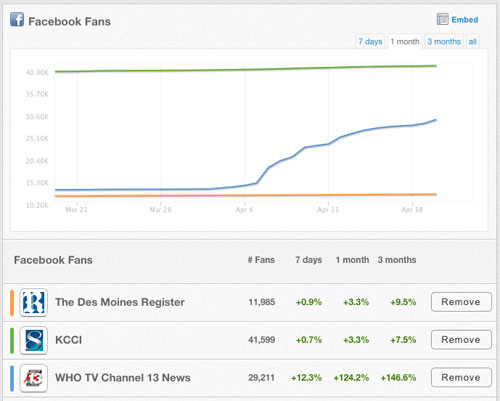Select the 1 month tab
This screenshot has height=401, width=500.
pos(405,41)
